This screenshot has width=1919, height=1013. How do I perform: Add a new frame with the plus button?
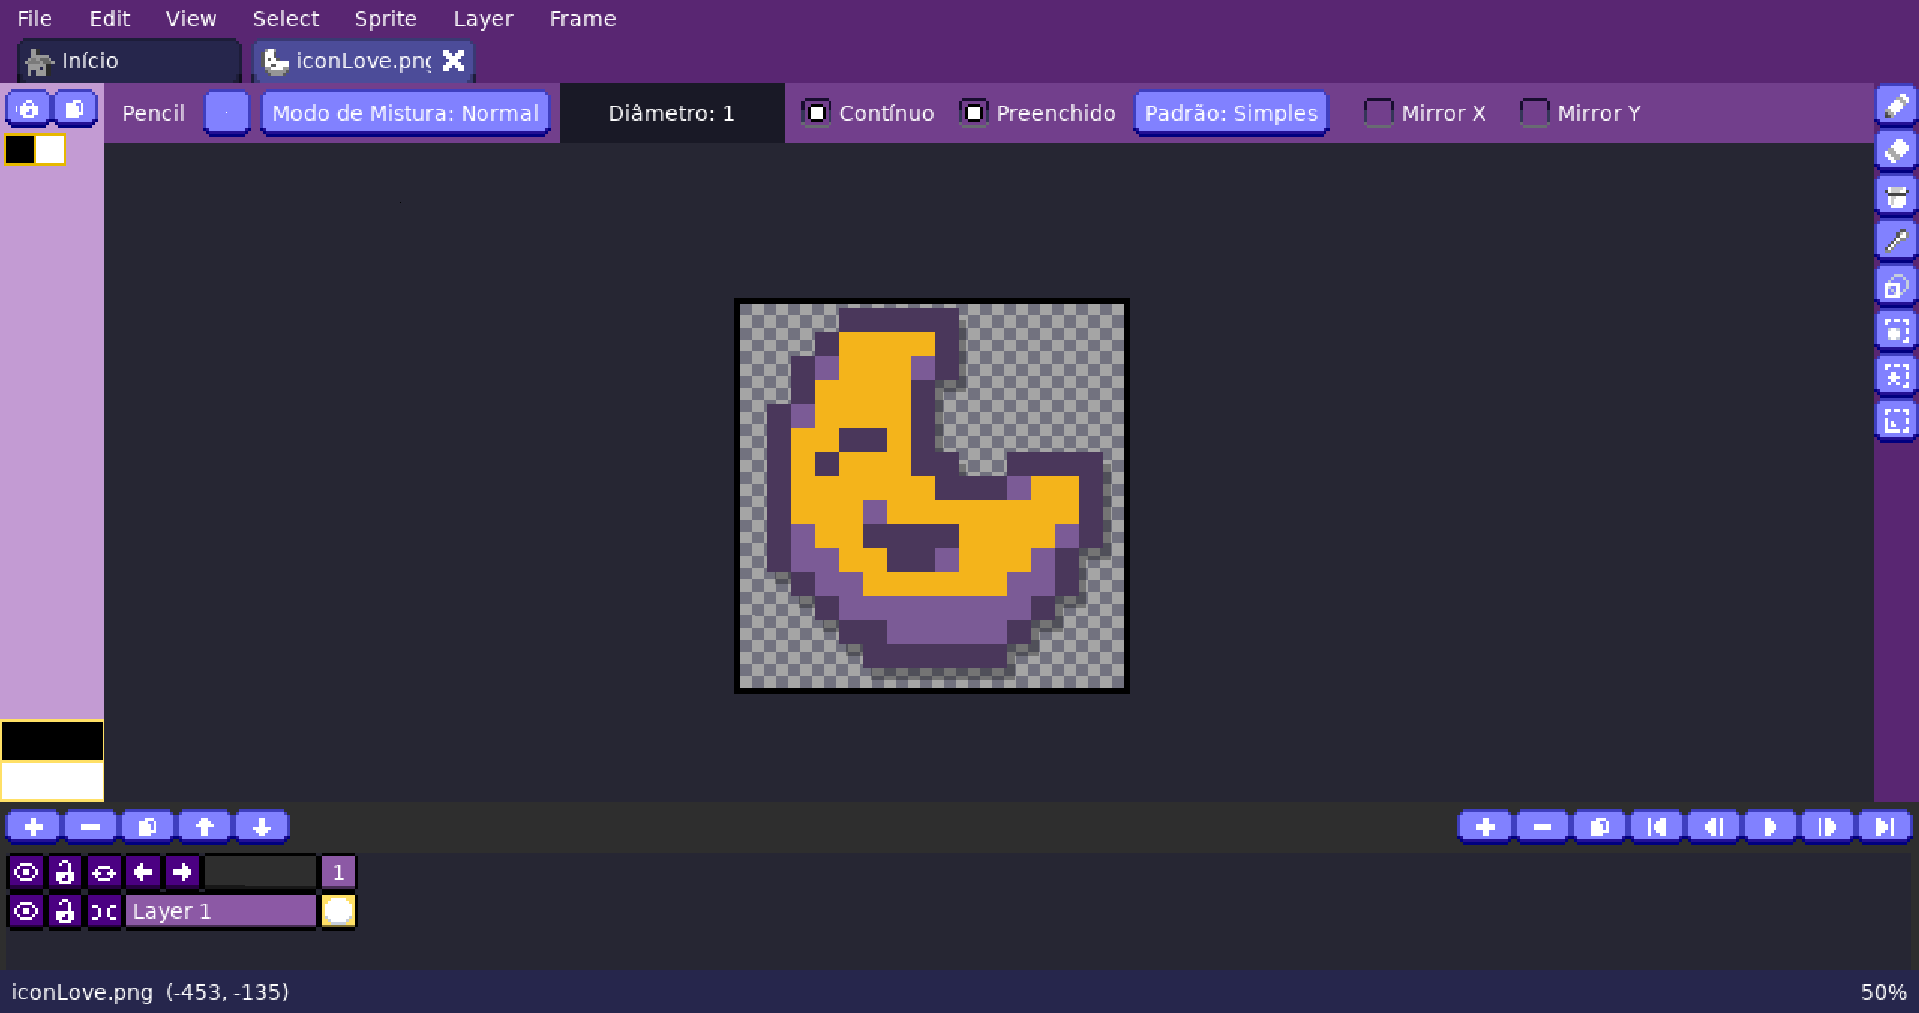1486,827
